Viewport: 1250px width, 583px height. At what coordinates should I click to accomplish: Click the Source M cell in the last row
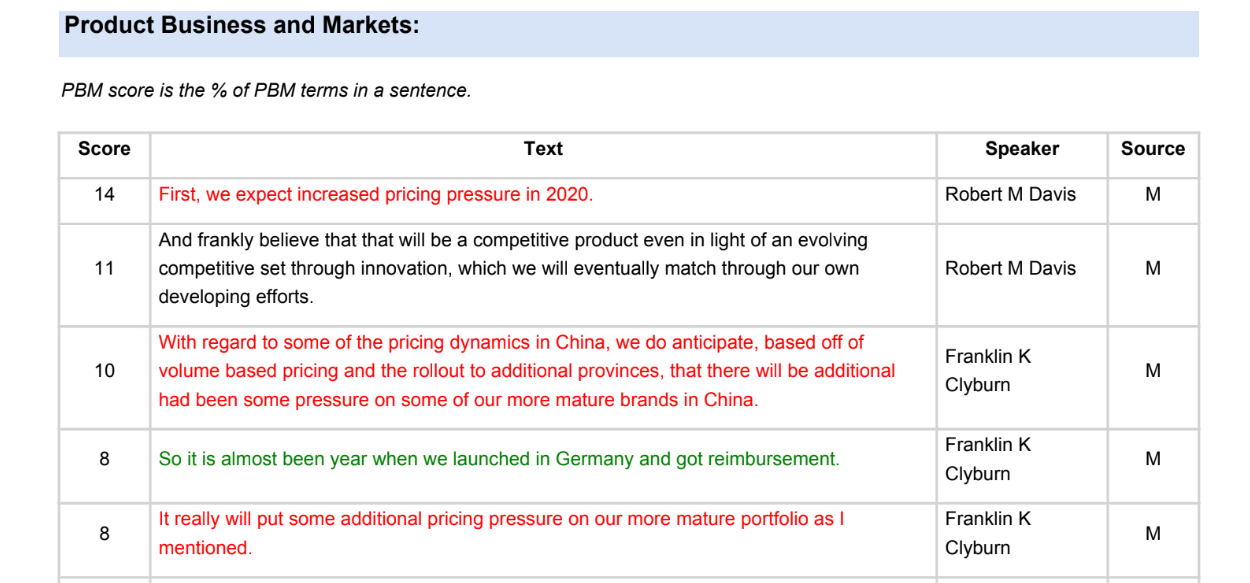pyautogui.click(x=1153, y=533)
